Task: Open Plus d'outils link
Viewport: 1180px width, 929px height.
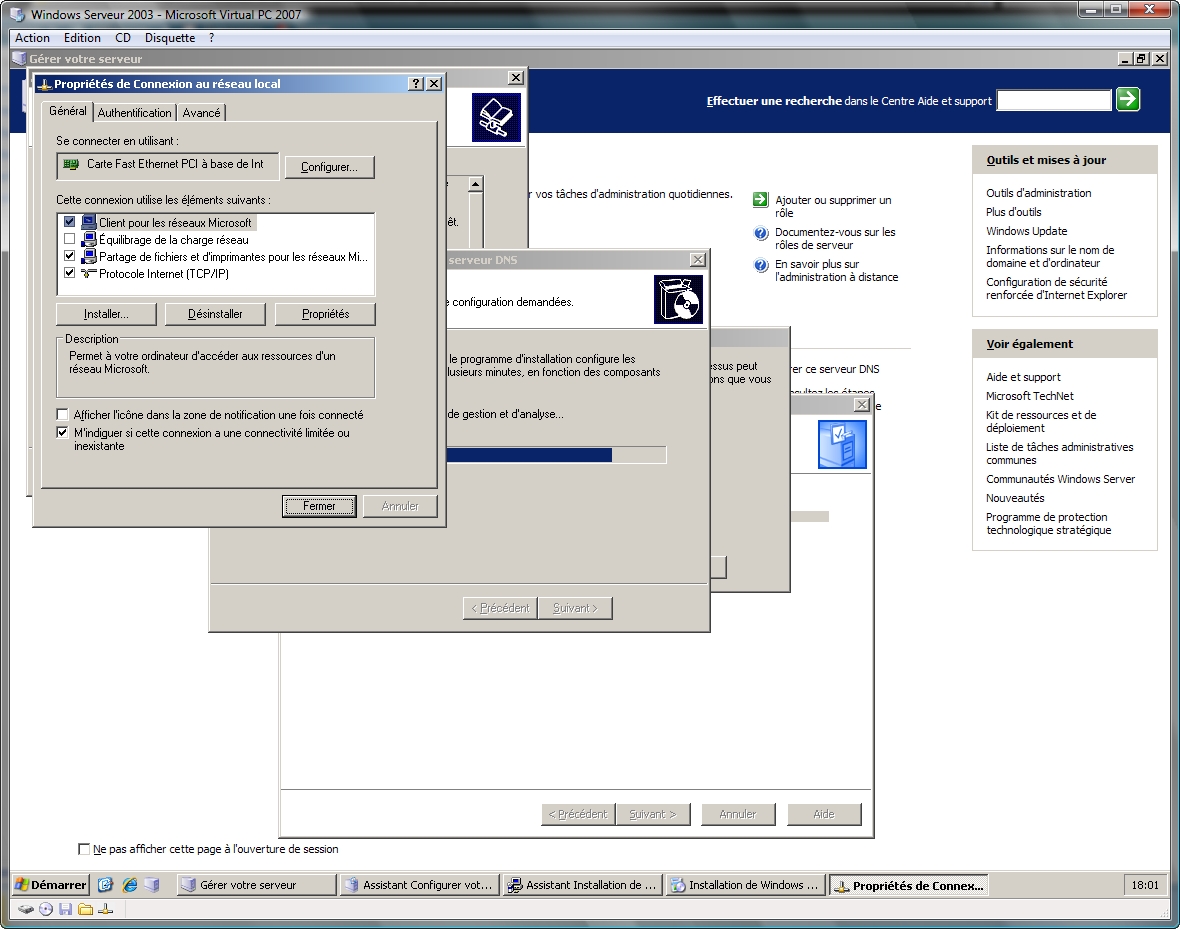Action: (x=1014, y=212)
